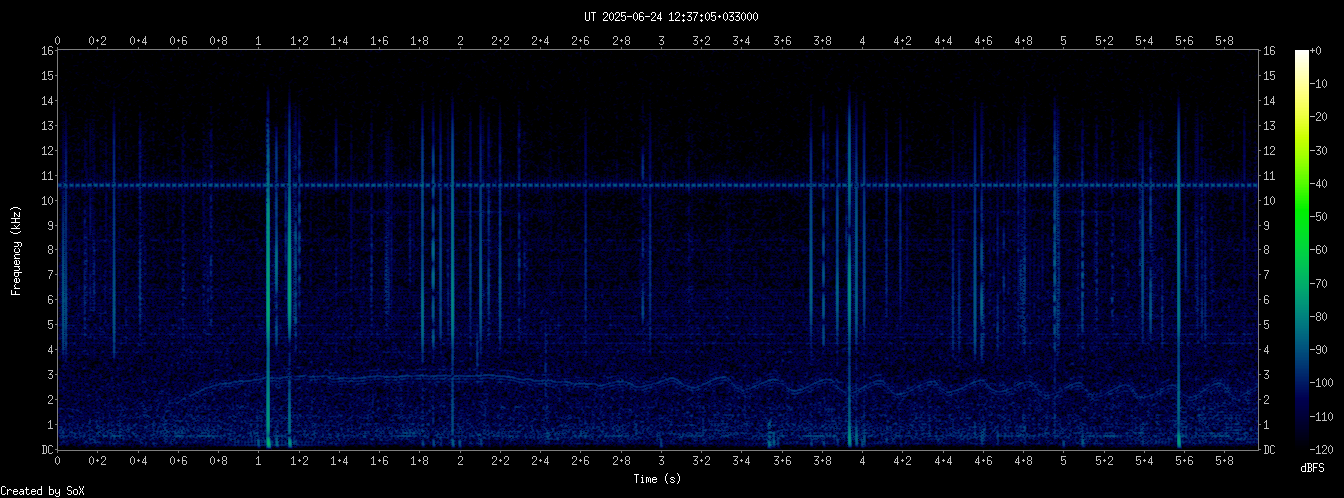Select "5" on the bottom time axis

1064,461
